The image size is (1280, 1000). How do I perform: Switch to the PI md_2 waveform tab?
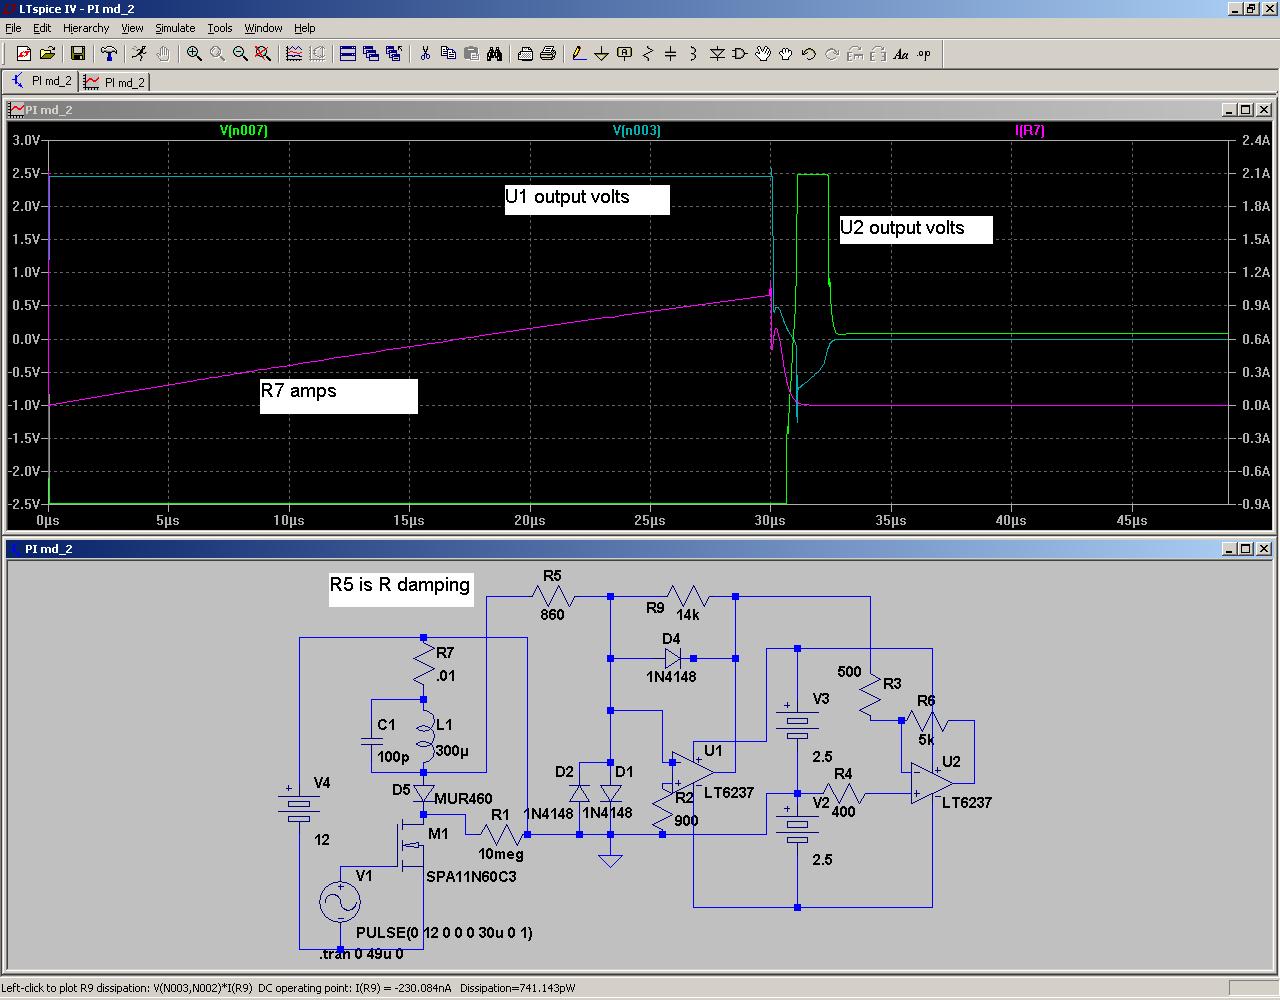coord(115,82)
